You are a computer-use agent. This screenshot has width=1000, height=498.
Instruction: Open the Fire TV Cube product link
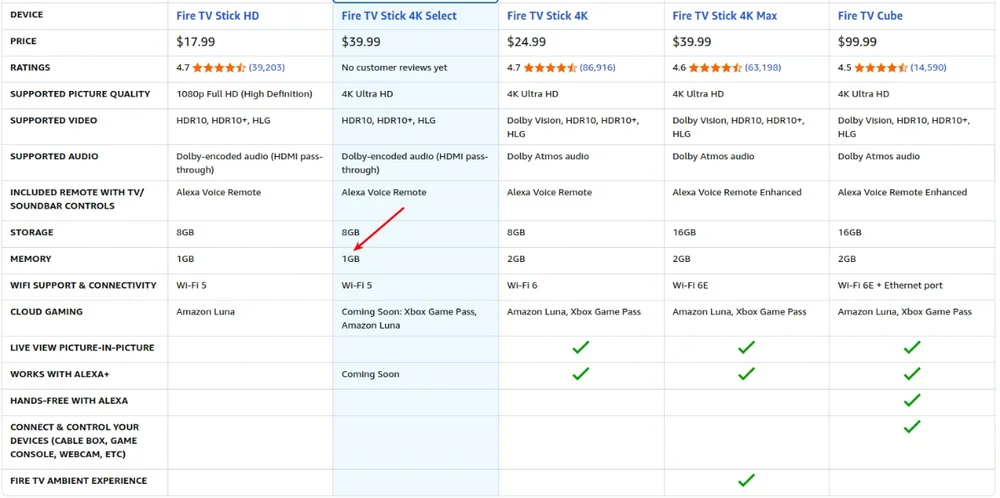click(870, 16)
